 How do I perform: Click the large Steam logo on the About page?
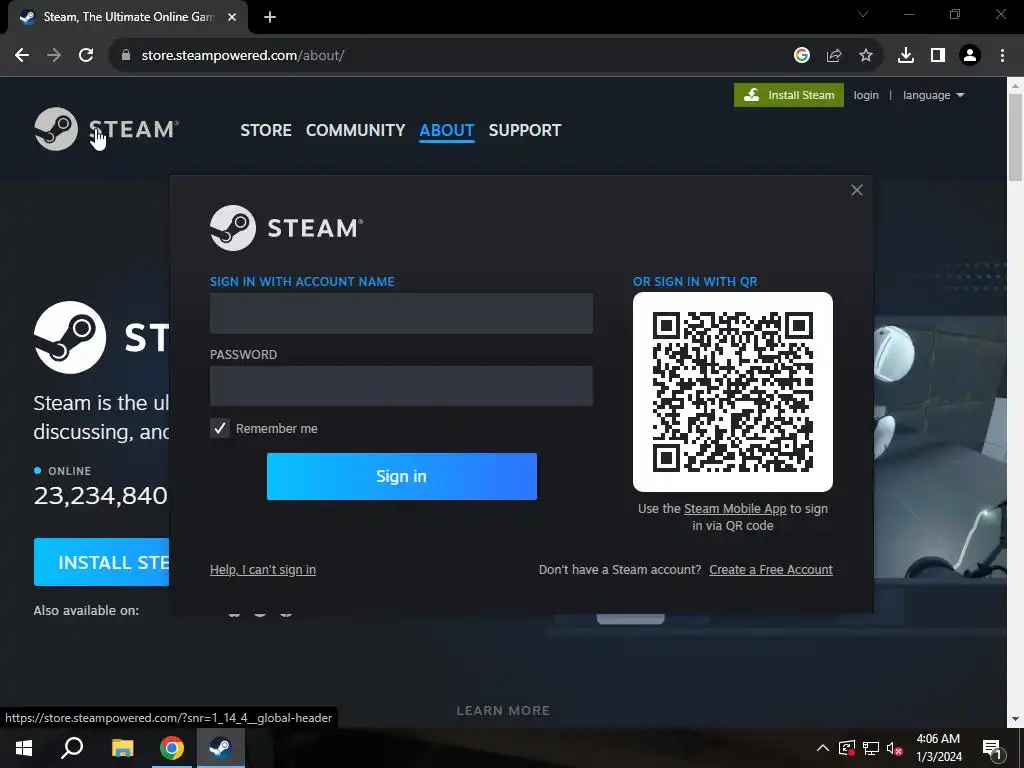tap(70, 338)
